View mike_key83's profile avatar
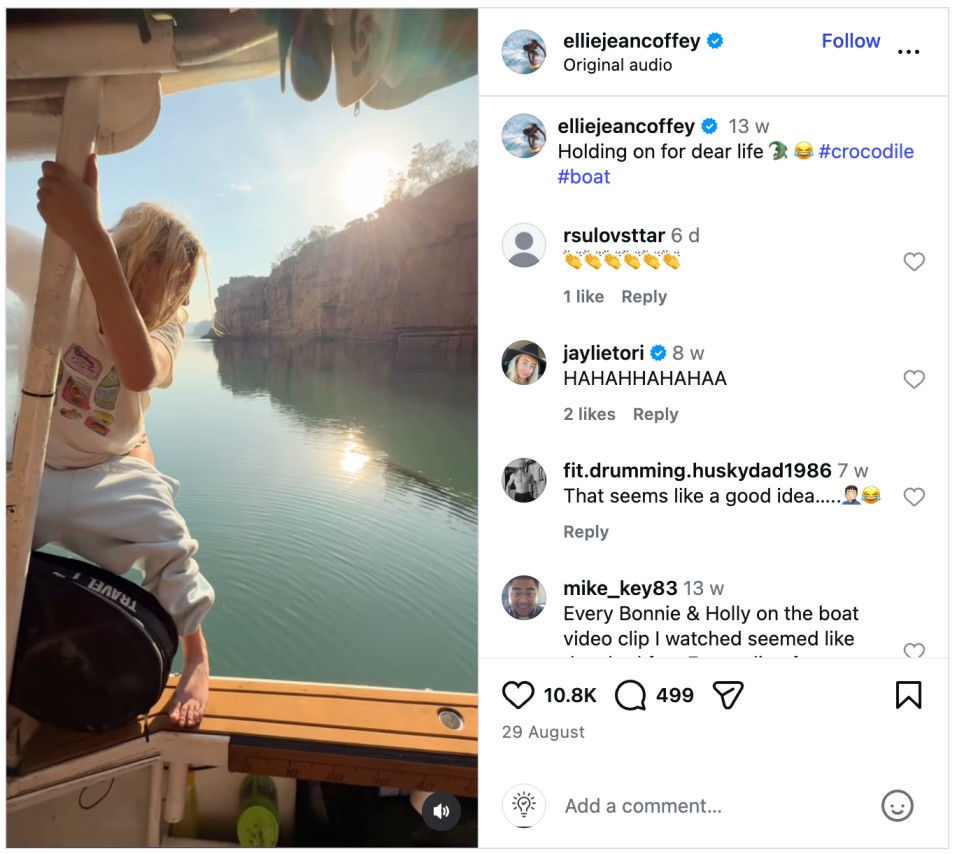Image resolution: width=957 pixels, height=854 pixels. [524, 598]
